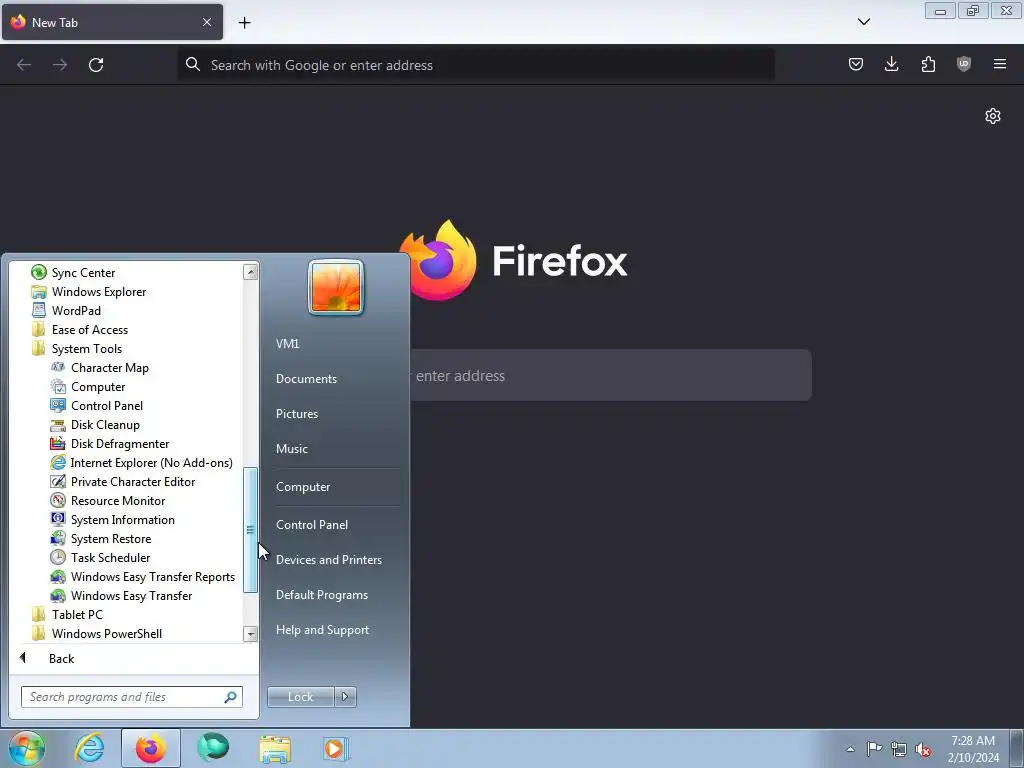This screenshot has height=768, width=1024.
Task: Open Internet Explorer from the taskbar
Action: coord(89,748)
